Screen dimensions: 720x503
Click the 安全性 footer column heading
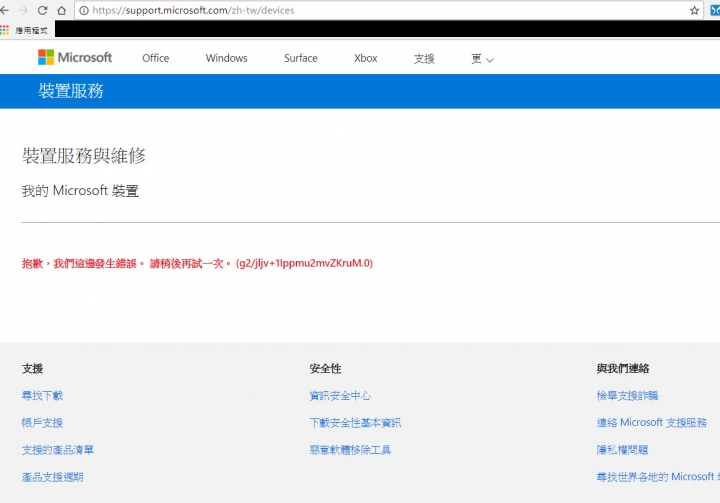point(325,368)
